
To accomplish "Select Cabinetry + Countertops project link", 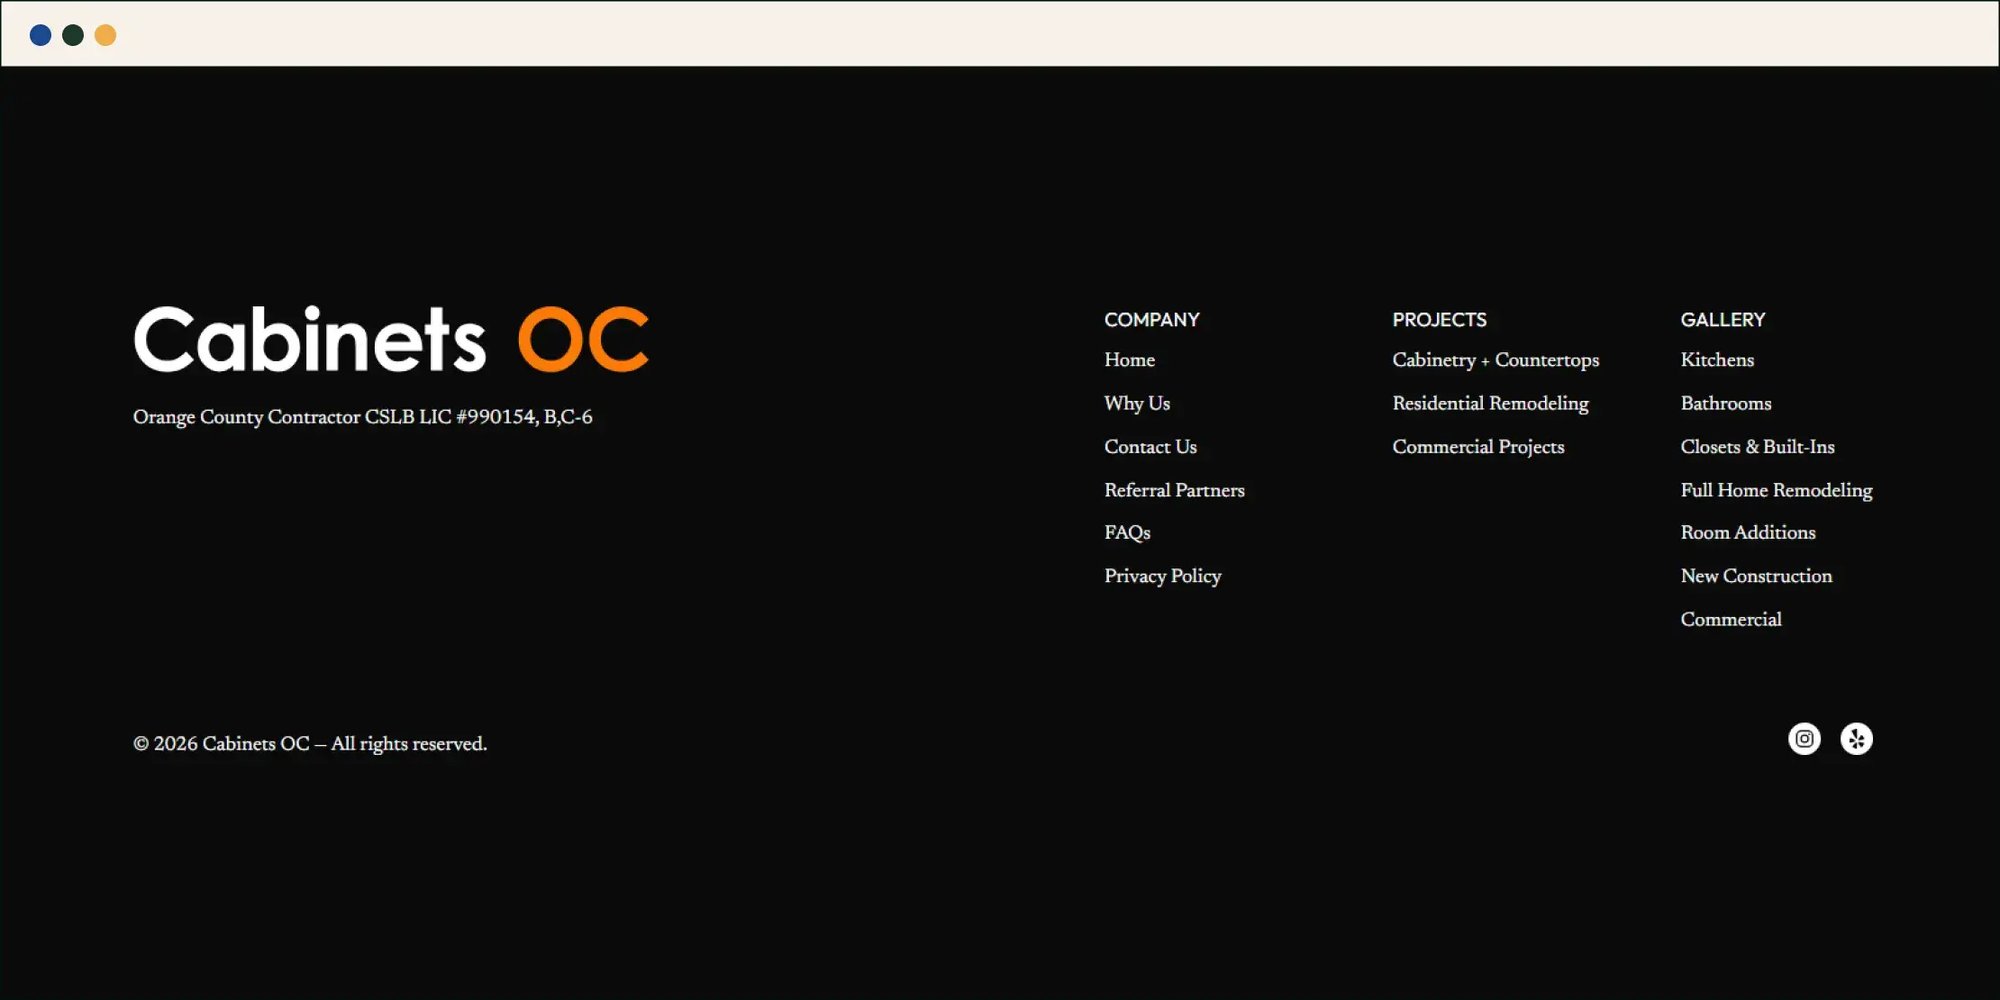I will pos(1495,360).
